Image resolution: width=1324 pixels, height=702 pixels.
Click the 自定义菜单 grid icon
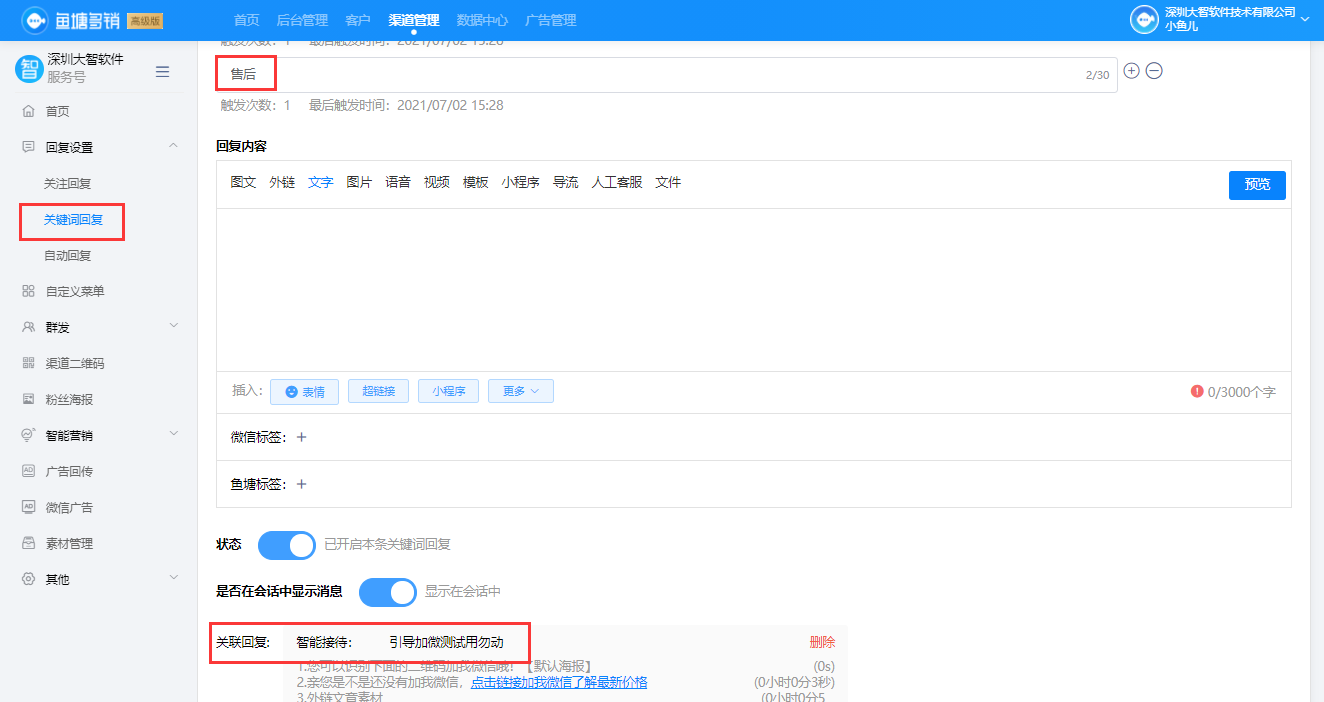[28, 291]
